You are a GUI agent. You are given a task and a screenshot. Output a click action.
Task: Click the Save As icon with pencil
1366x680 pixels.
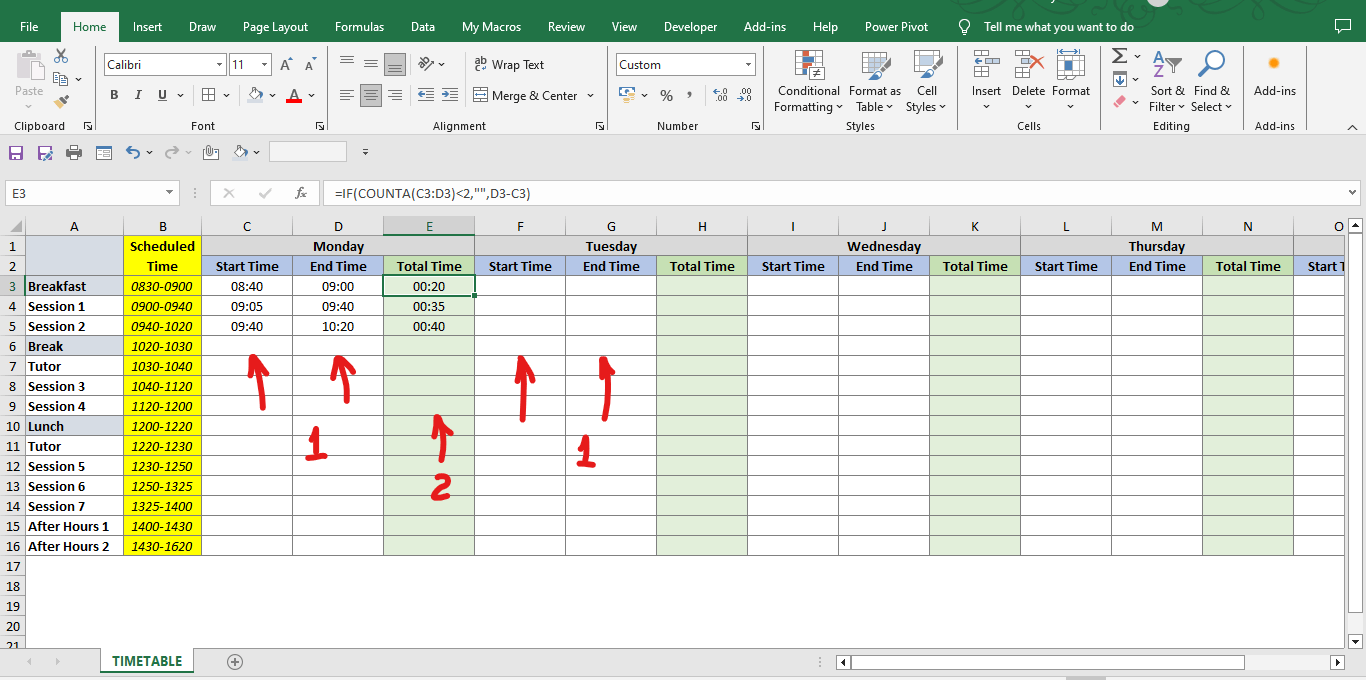(45, 152)
